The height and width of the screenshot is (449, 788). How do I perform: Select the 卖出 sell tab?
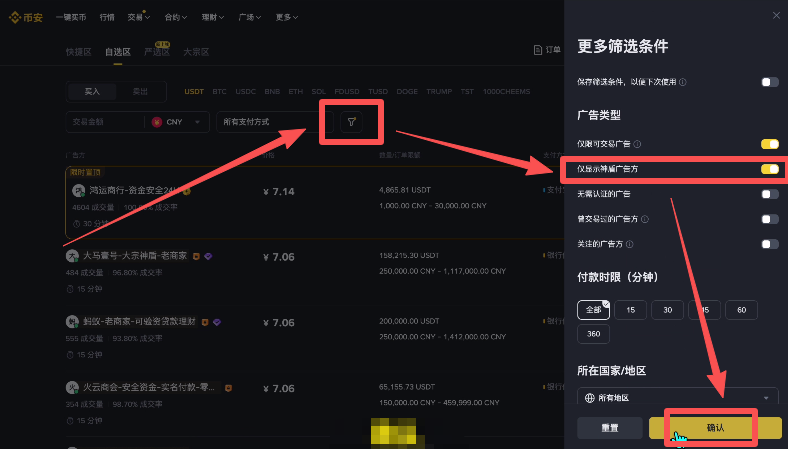[x=140, y=91]
